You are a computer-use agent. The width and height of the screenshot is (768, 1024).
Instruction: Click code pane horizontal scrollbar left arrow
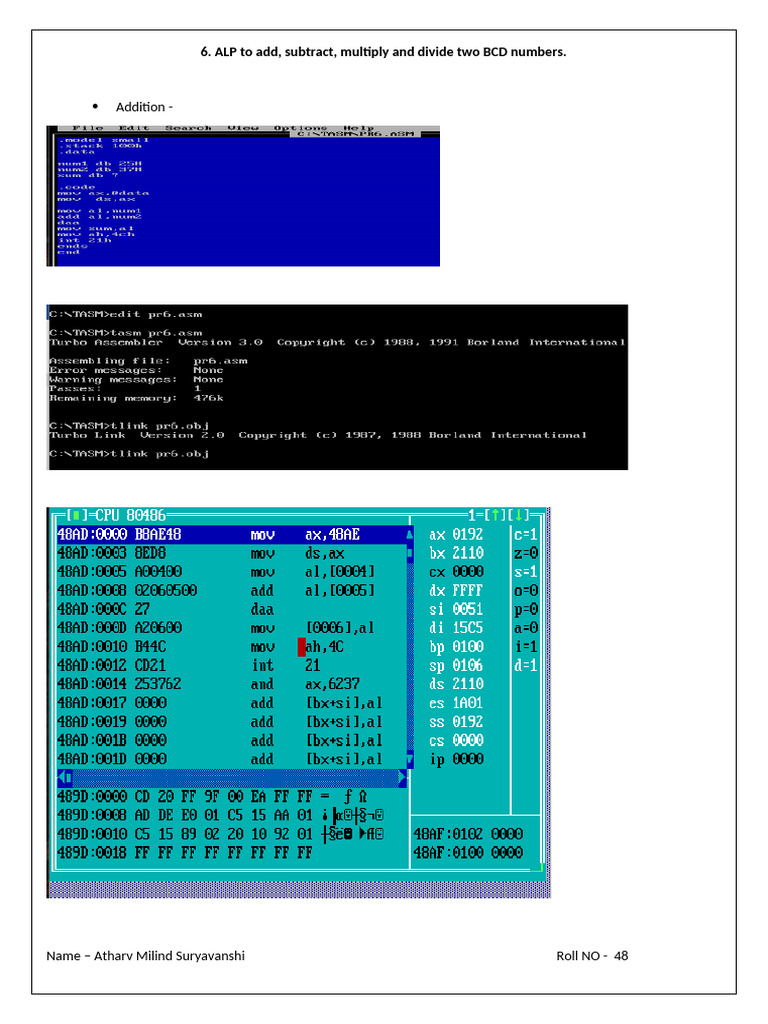click(x=63, y=778)
